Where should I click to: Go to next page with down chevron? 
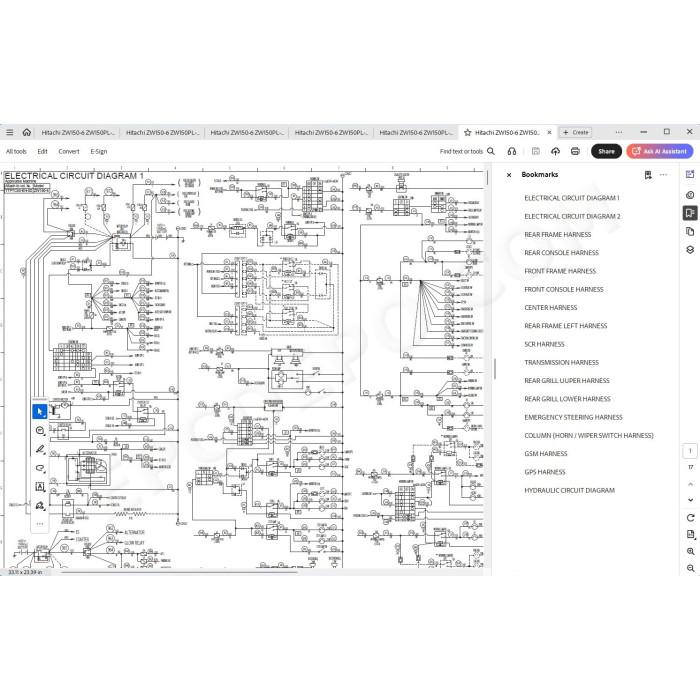[x=690, y=500]
